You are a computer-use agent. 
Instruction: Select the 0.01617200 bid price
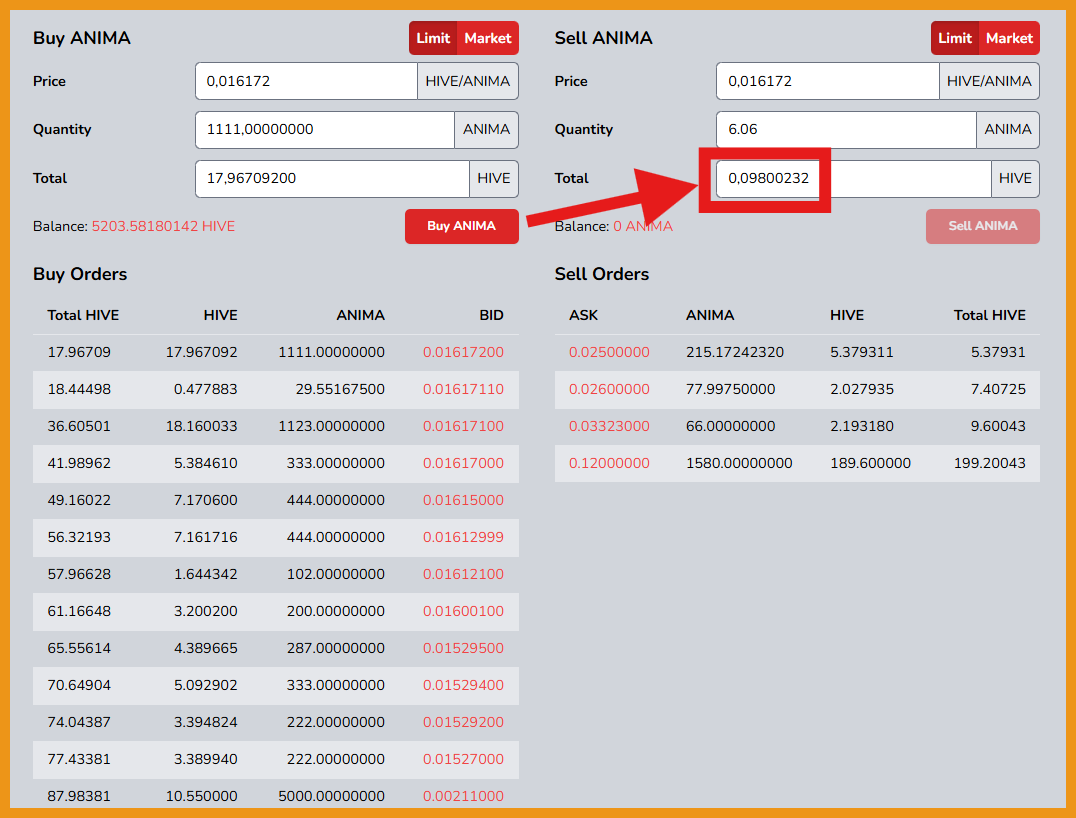[x=463, y=352]
